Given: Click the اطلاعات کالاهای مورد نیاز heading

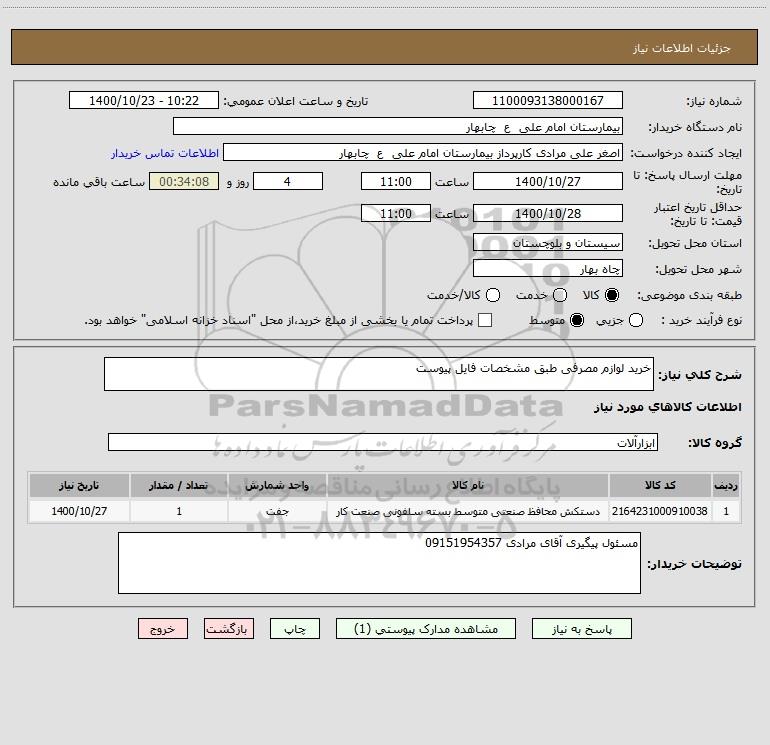Looking at the screenshot, I should [x=667, y=407].
